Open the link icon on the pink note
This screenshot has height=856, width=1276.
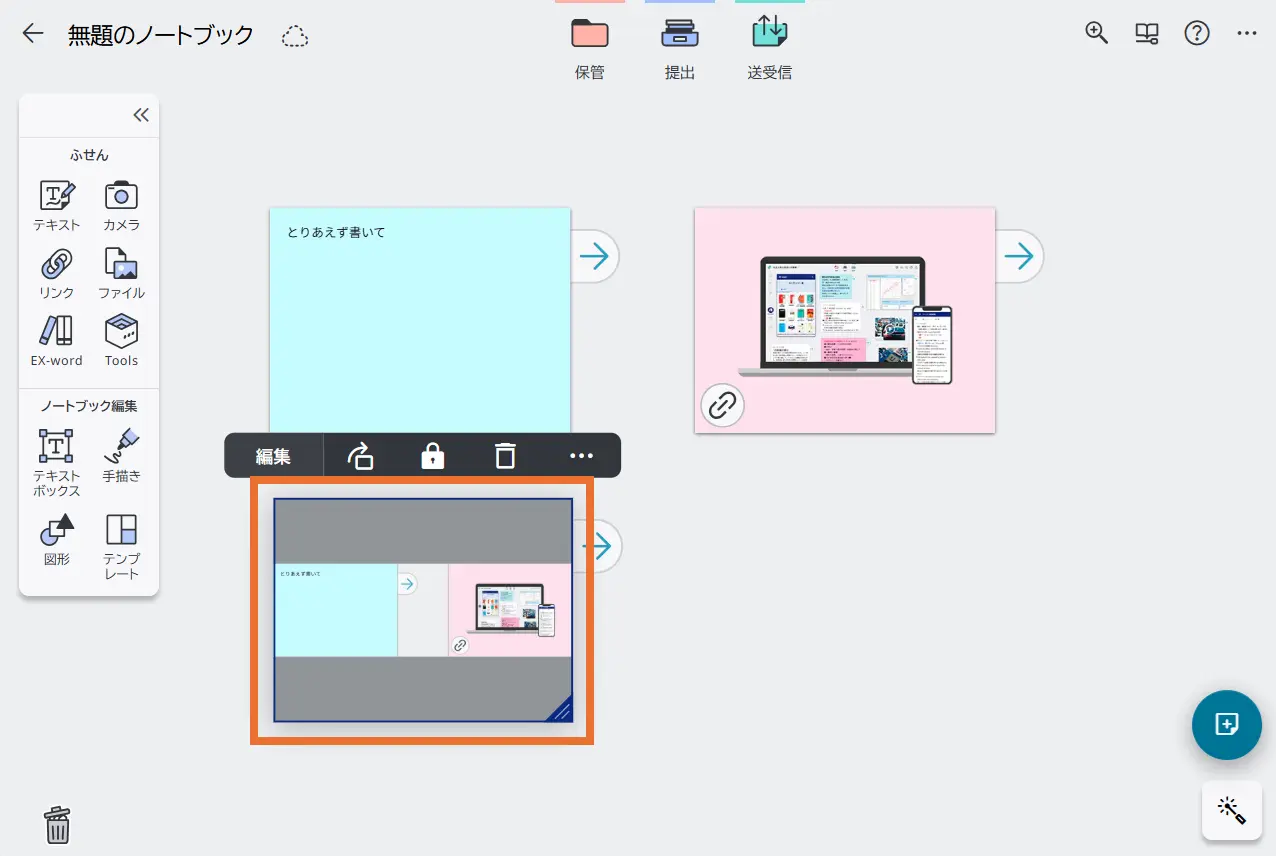point(722,405)
